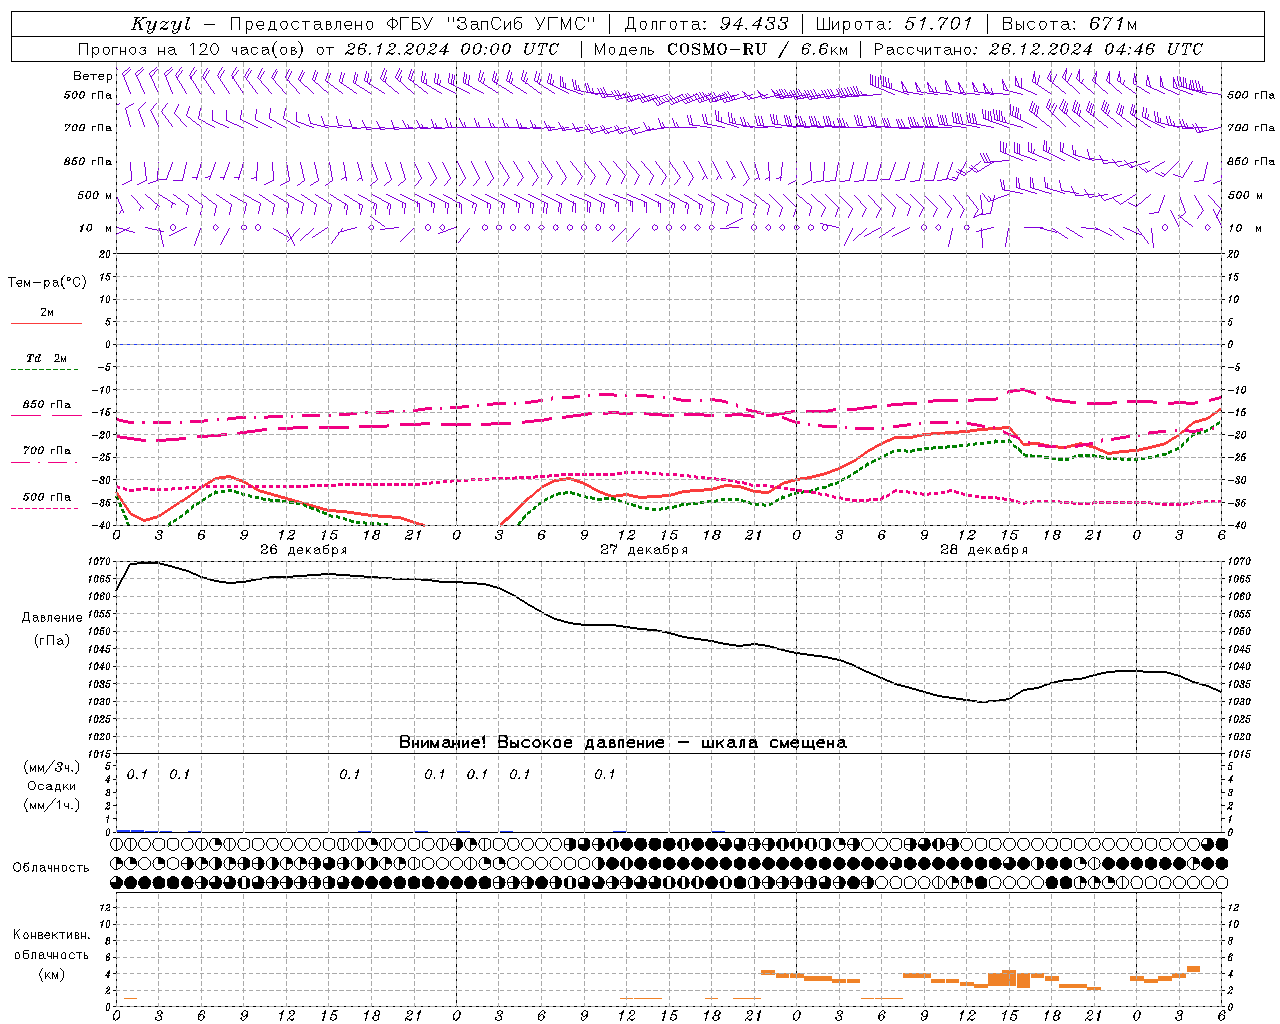The width and height of the screenshot is (1280, 1024).
Task: Click the computed time Рассчитано: 26.12.2024 04:46 UTC
Action: click(x=1038, y=49)
